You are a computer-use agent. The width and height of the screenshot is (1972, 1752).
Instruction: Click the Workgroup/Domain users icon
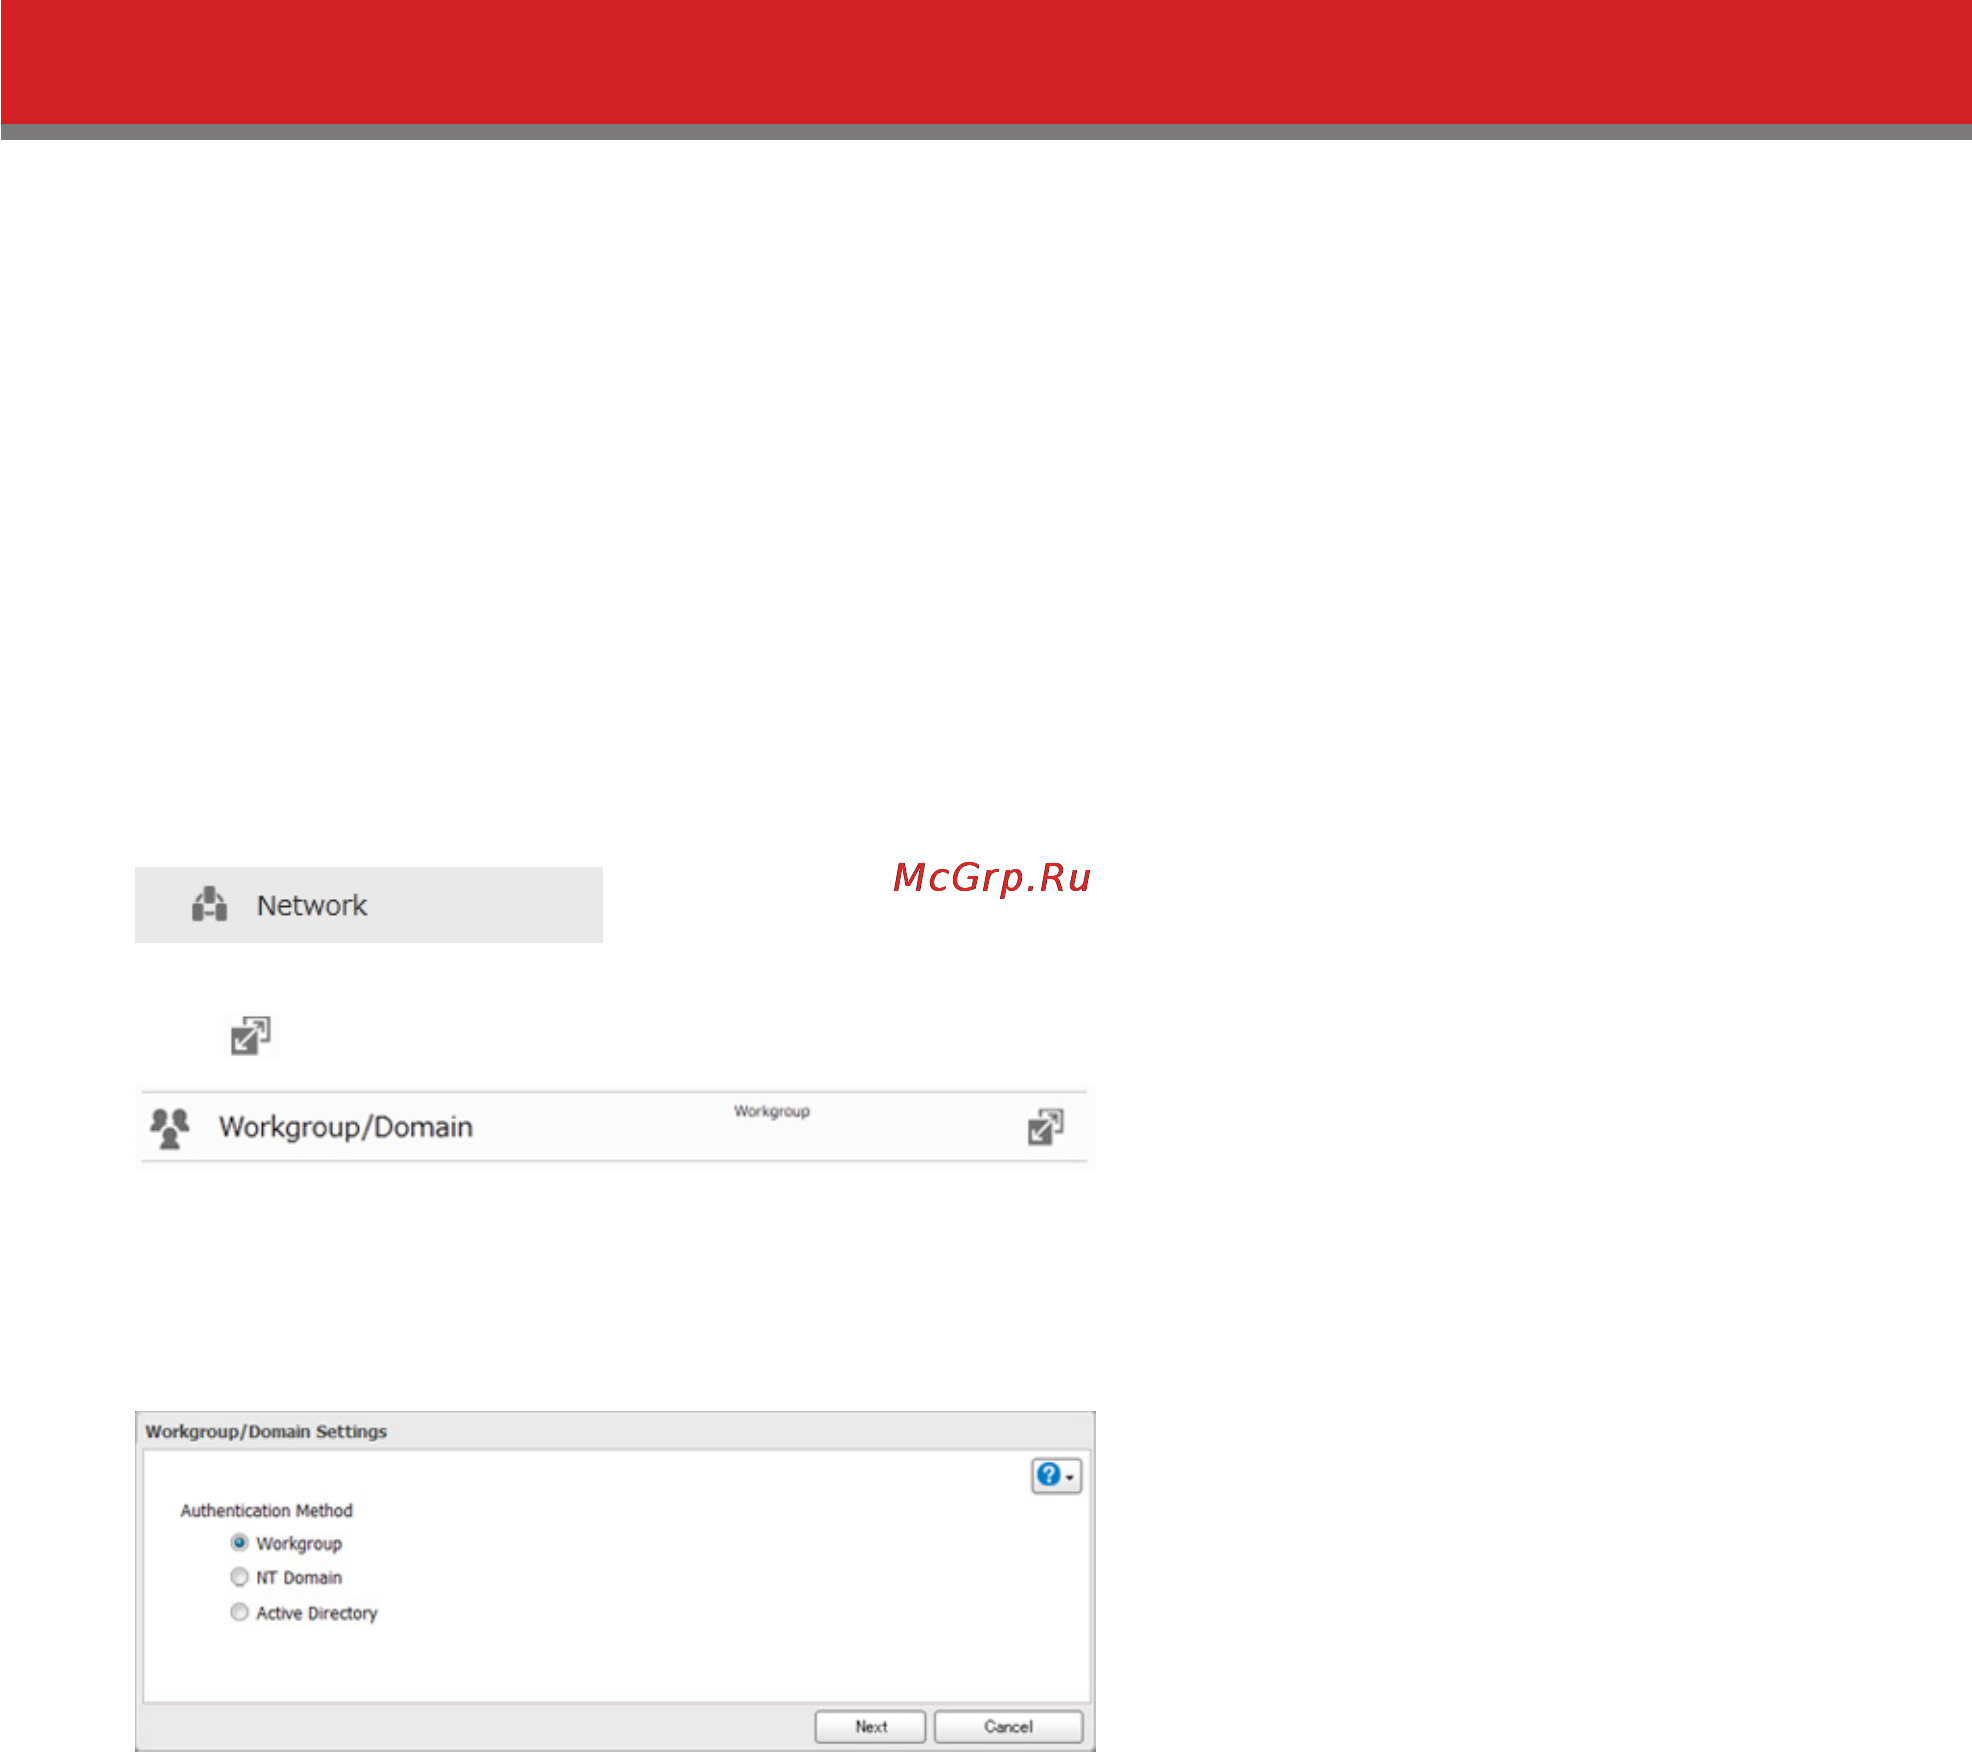tap(170, 1127)
